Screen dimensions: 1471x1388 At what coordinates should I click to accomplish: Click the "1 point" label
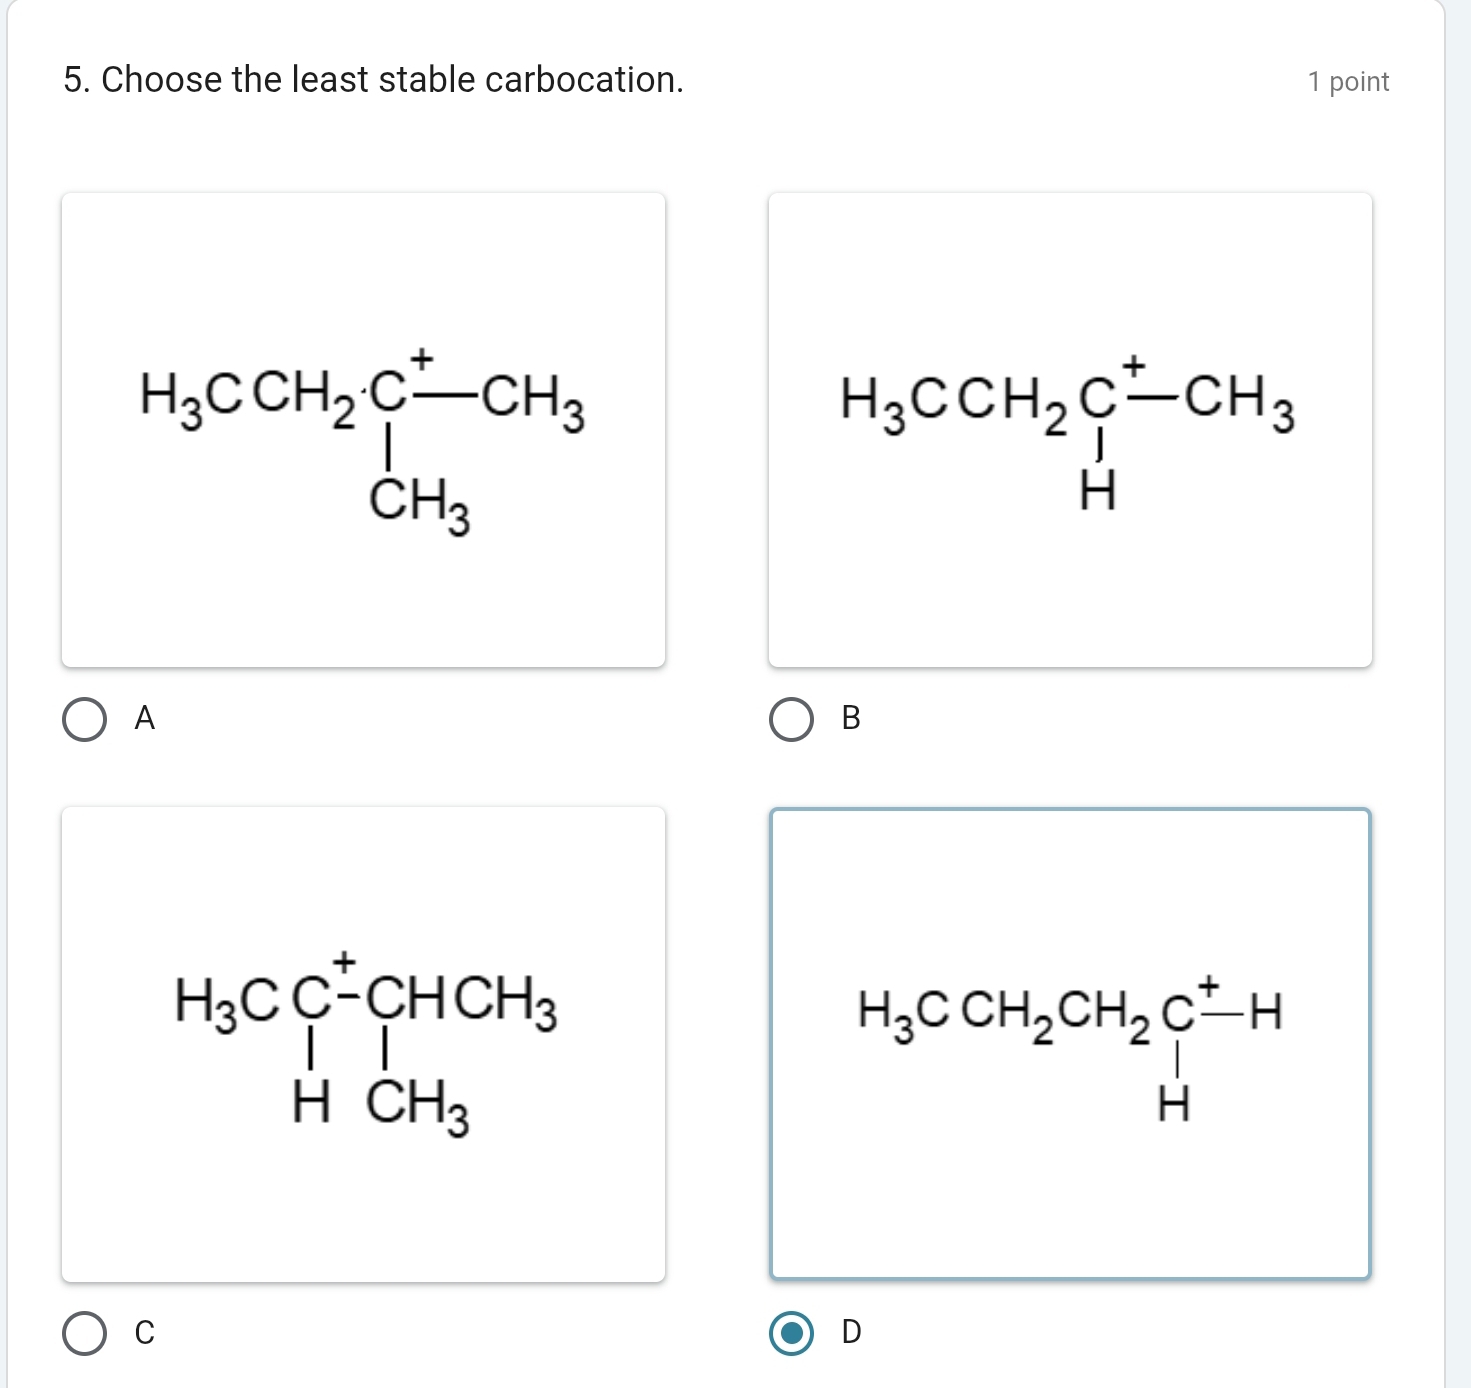pos(1348,82)
